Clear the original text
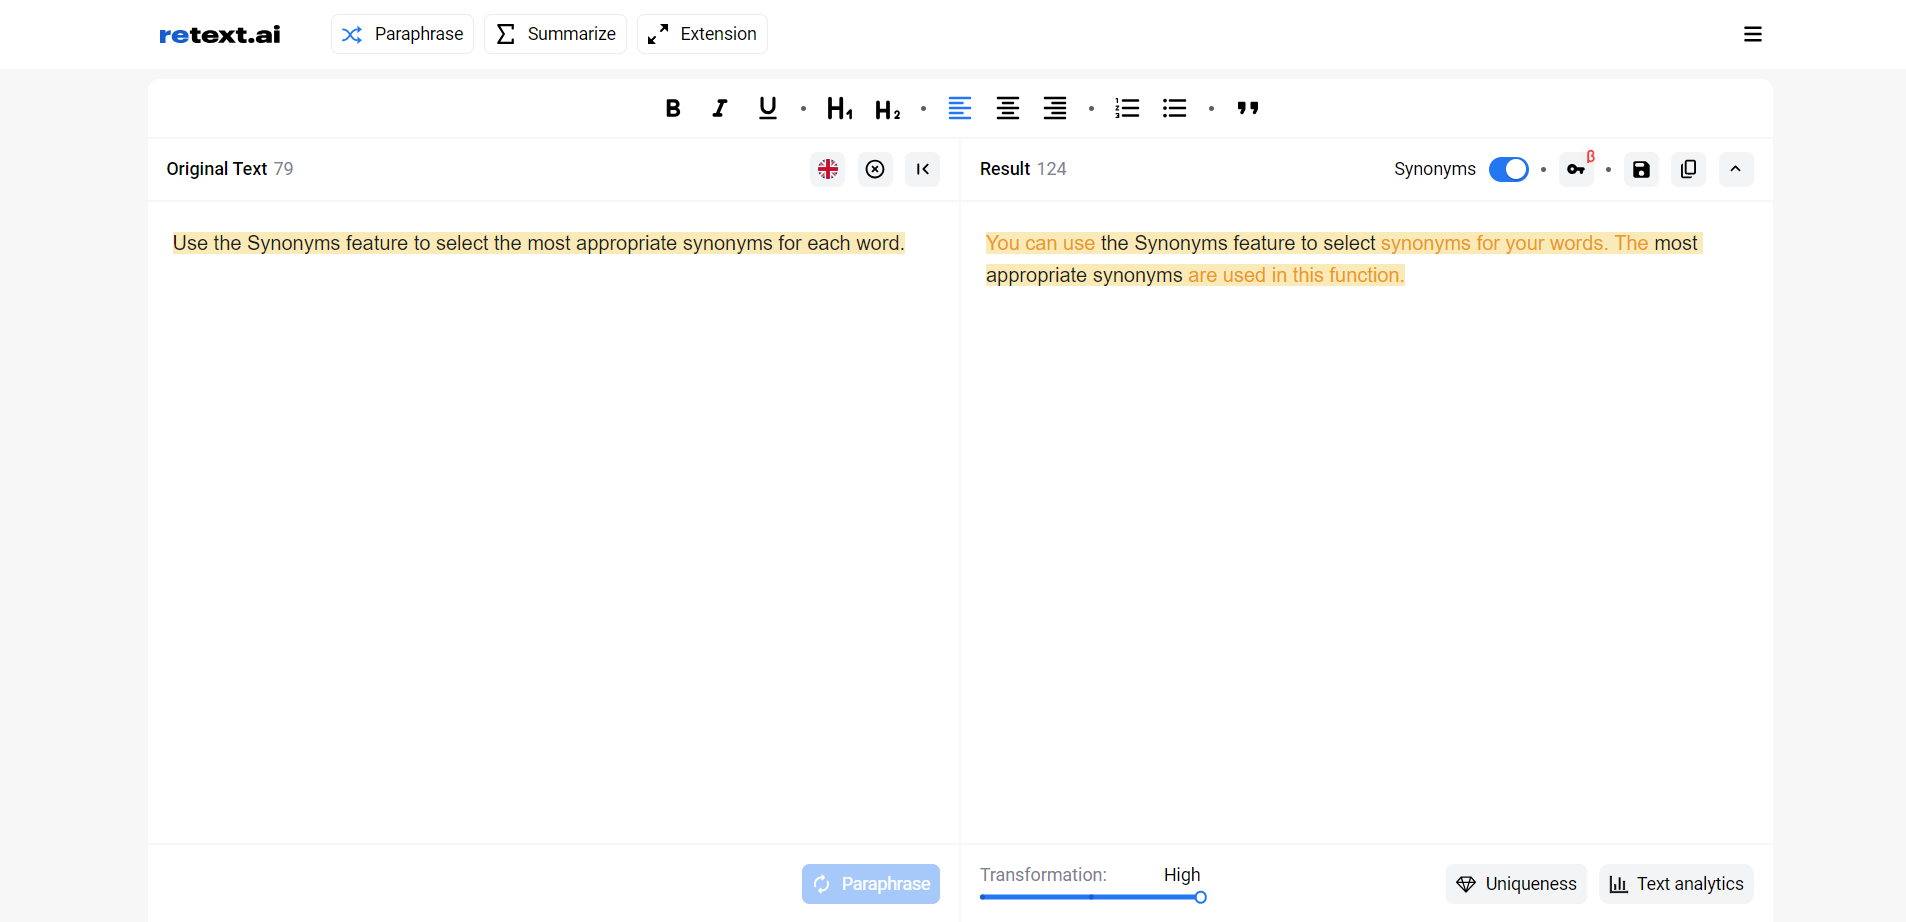1906x922 pixels. [x=875, y=169]
